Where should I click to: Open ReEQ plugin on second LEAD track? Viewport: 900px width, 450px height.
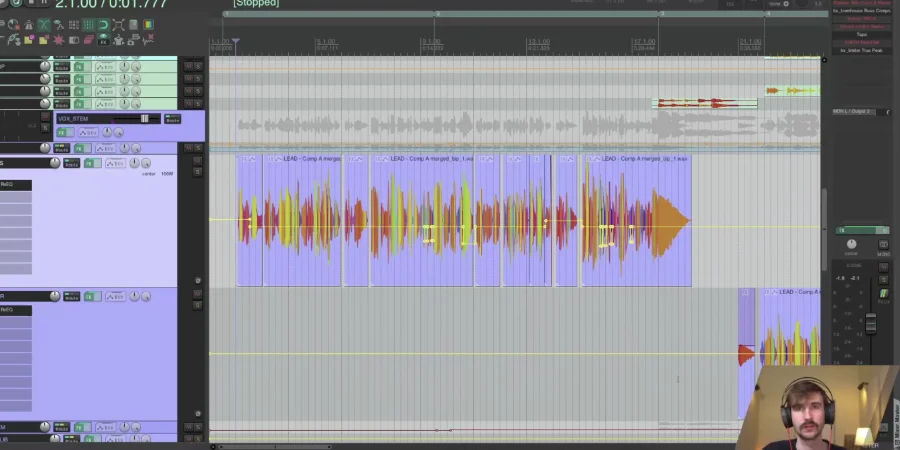pyautogui.click(x=15, y=310)
